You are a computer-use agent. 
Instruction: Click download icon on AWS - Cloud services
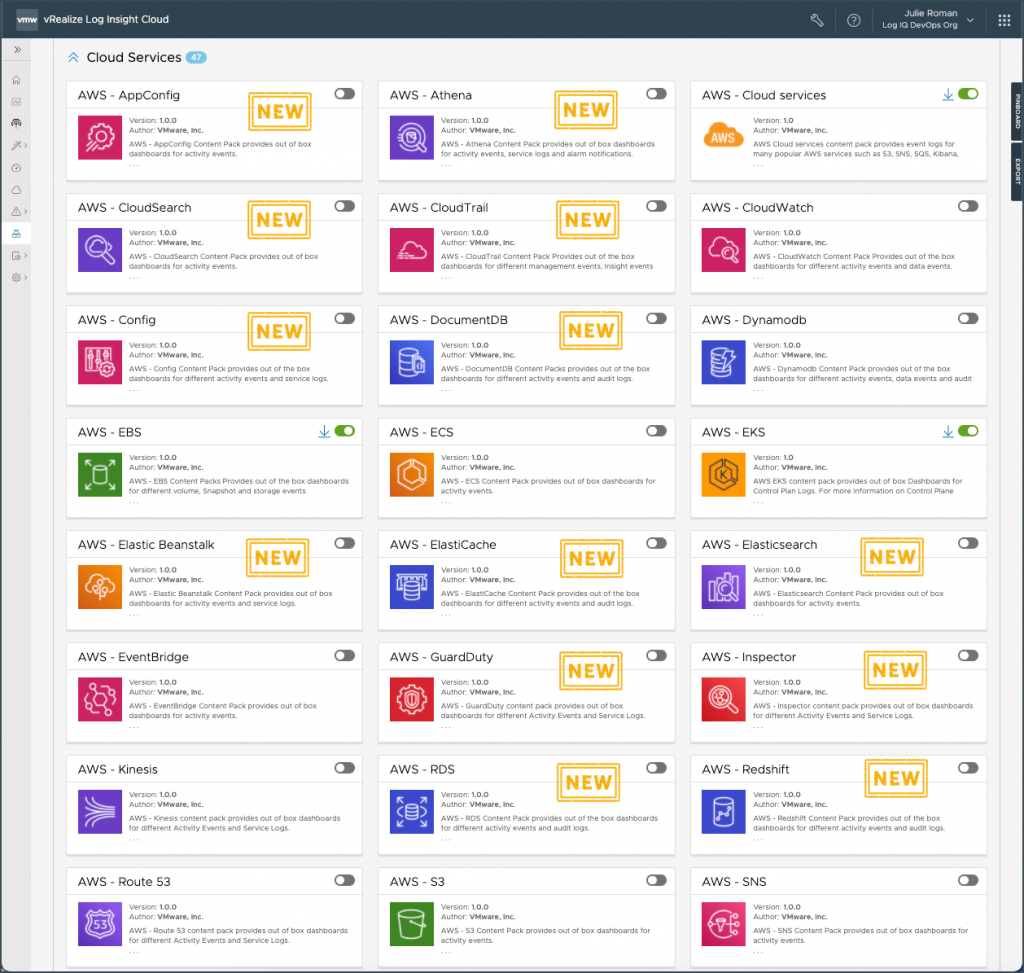coord(948,95)
